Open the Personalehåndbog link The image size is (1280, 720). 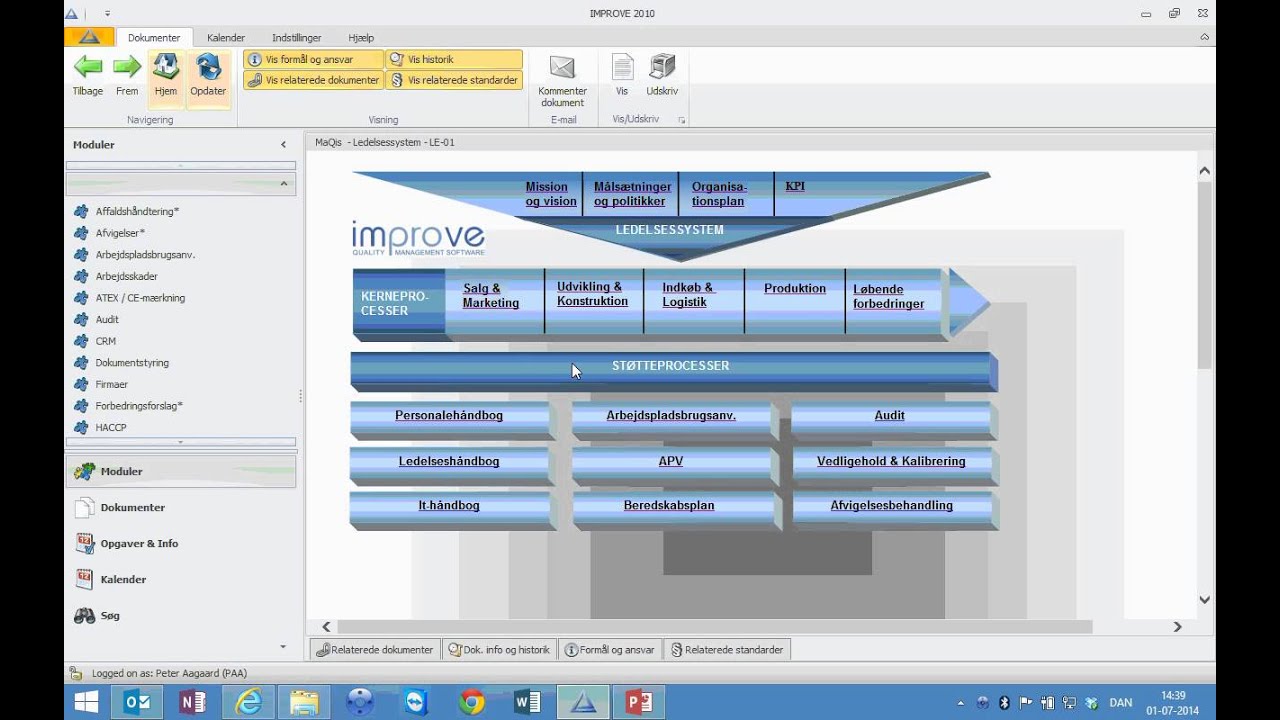tap(449, 415)
